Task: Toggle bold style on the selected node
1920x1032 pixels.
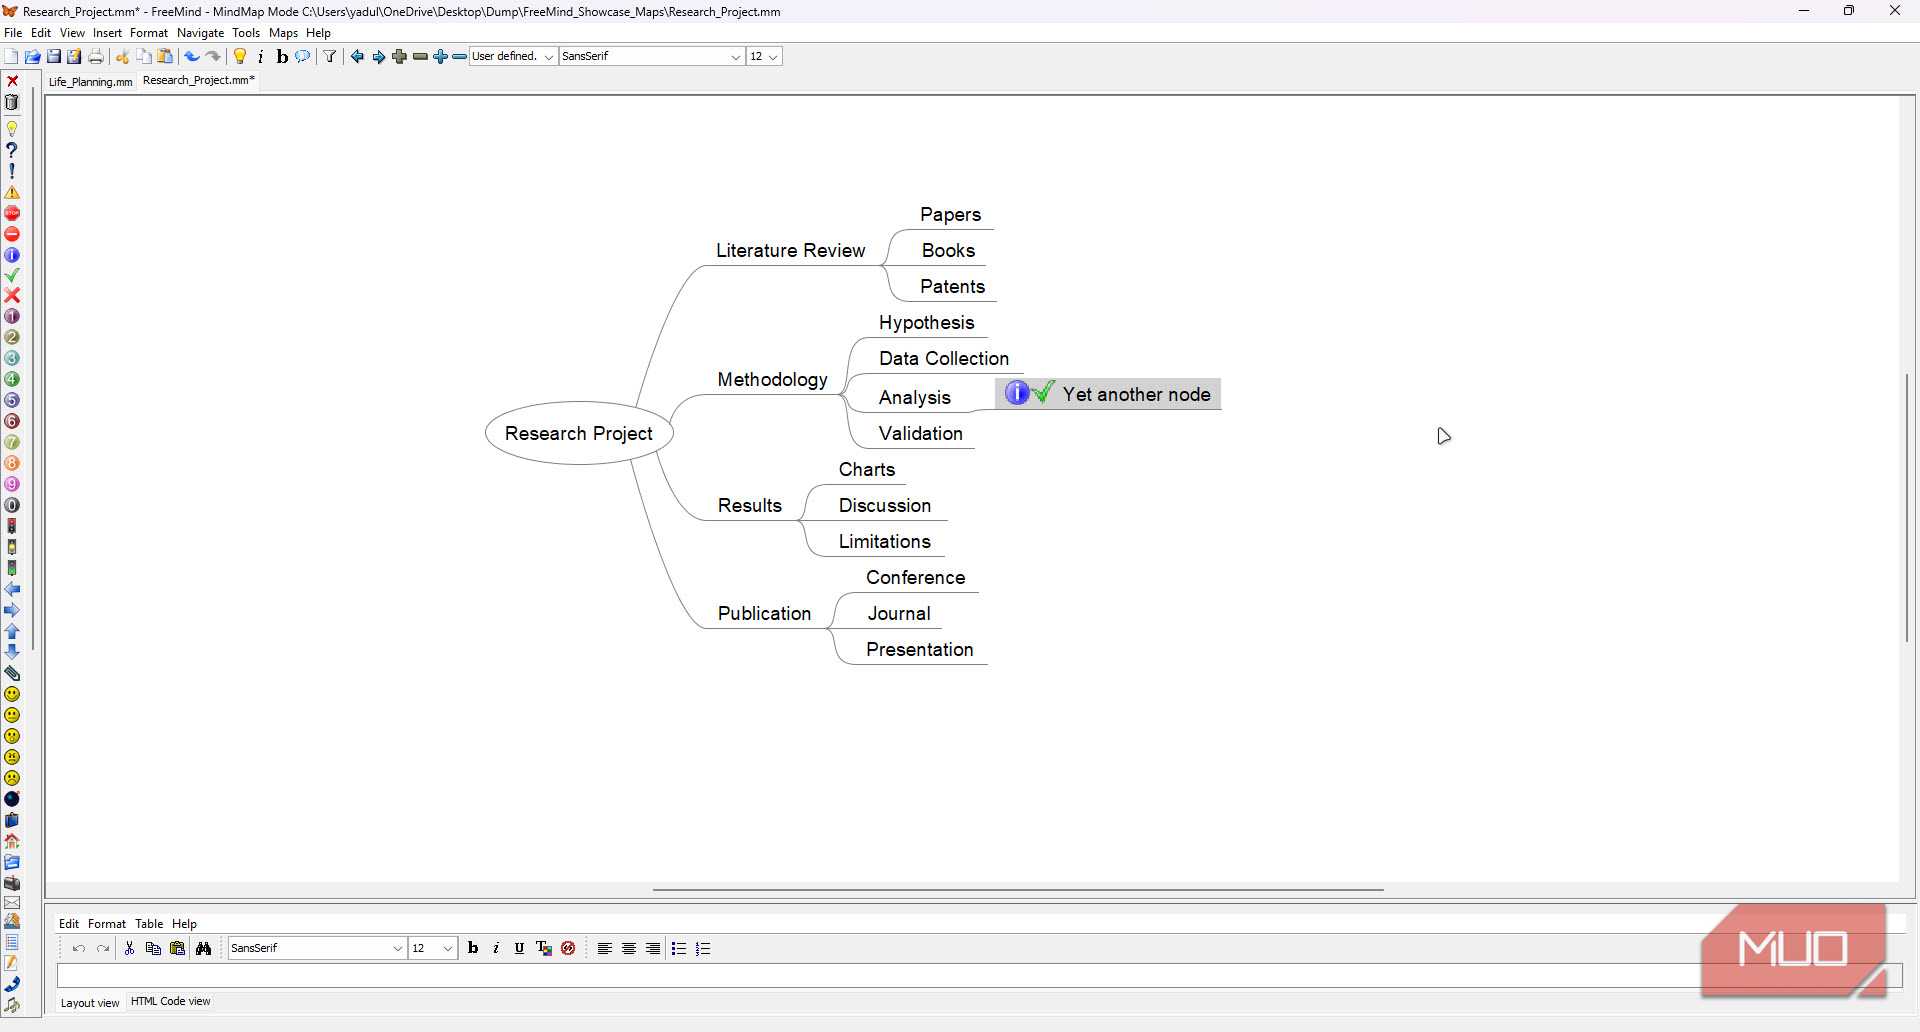Action: (x=282, y=57)
